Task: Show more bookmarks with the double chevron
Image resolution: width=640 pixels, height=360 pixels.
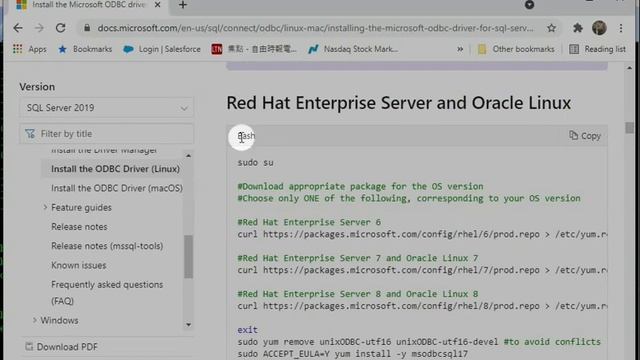Action: coord(460,49)
